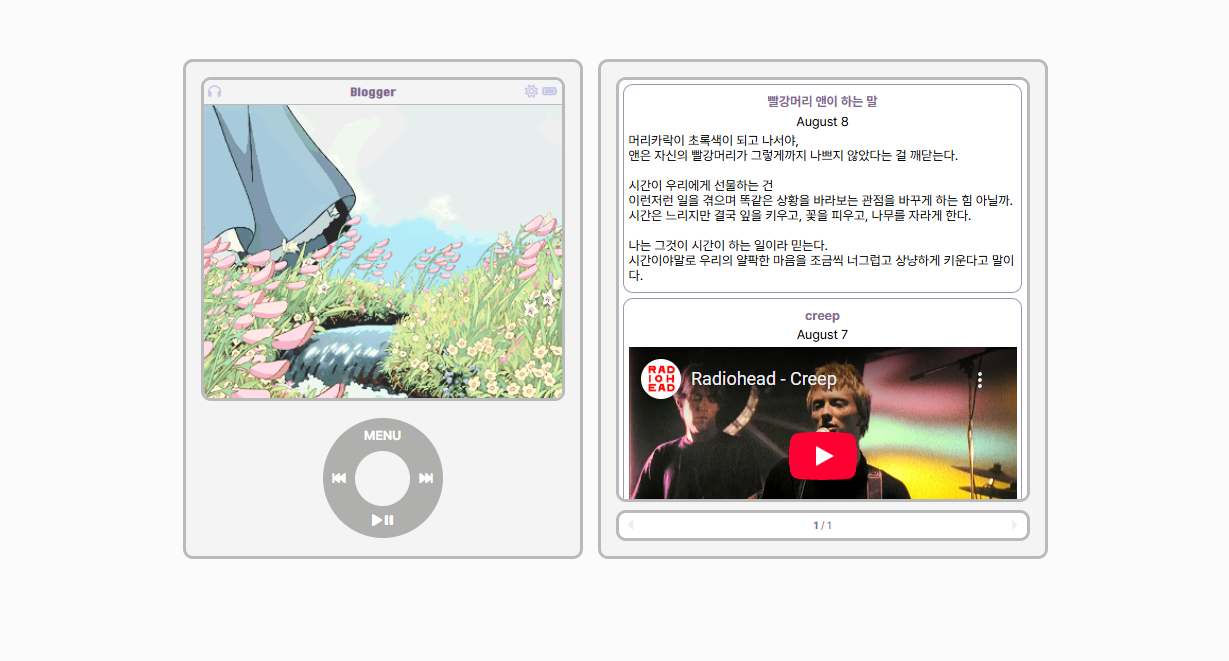Viewport: 1229px width, 661px height.
Task: Go to the previous page with the left arrow
Action: click(630, 525)
